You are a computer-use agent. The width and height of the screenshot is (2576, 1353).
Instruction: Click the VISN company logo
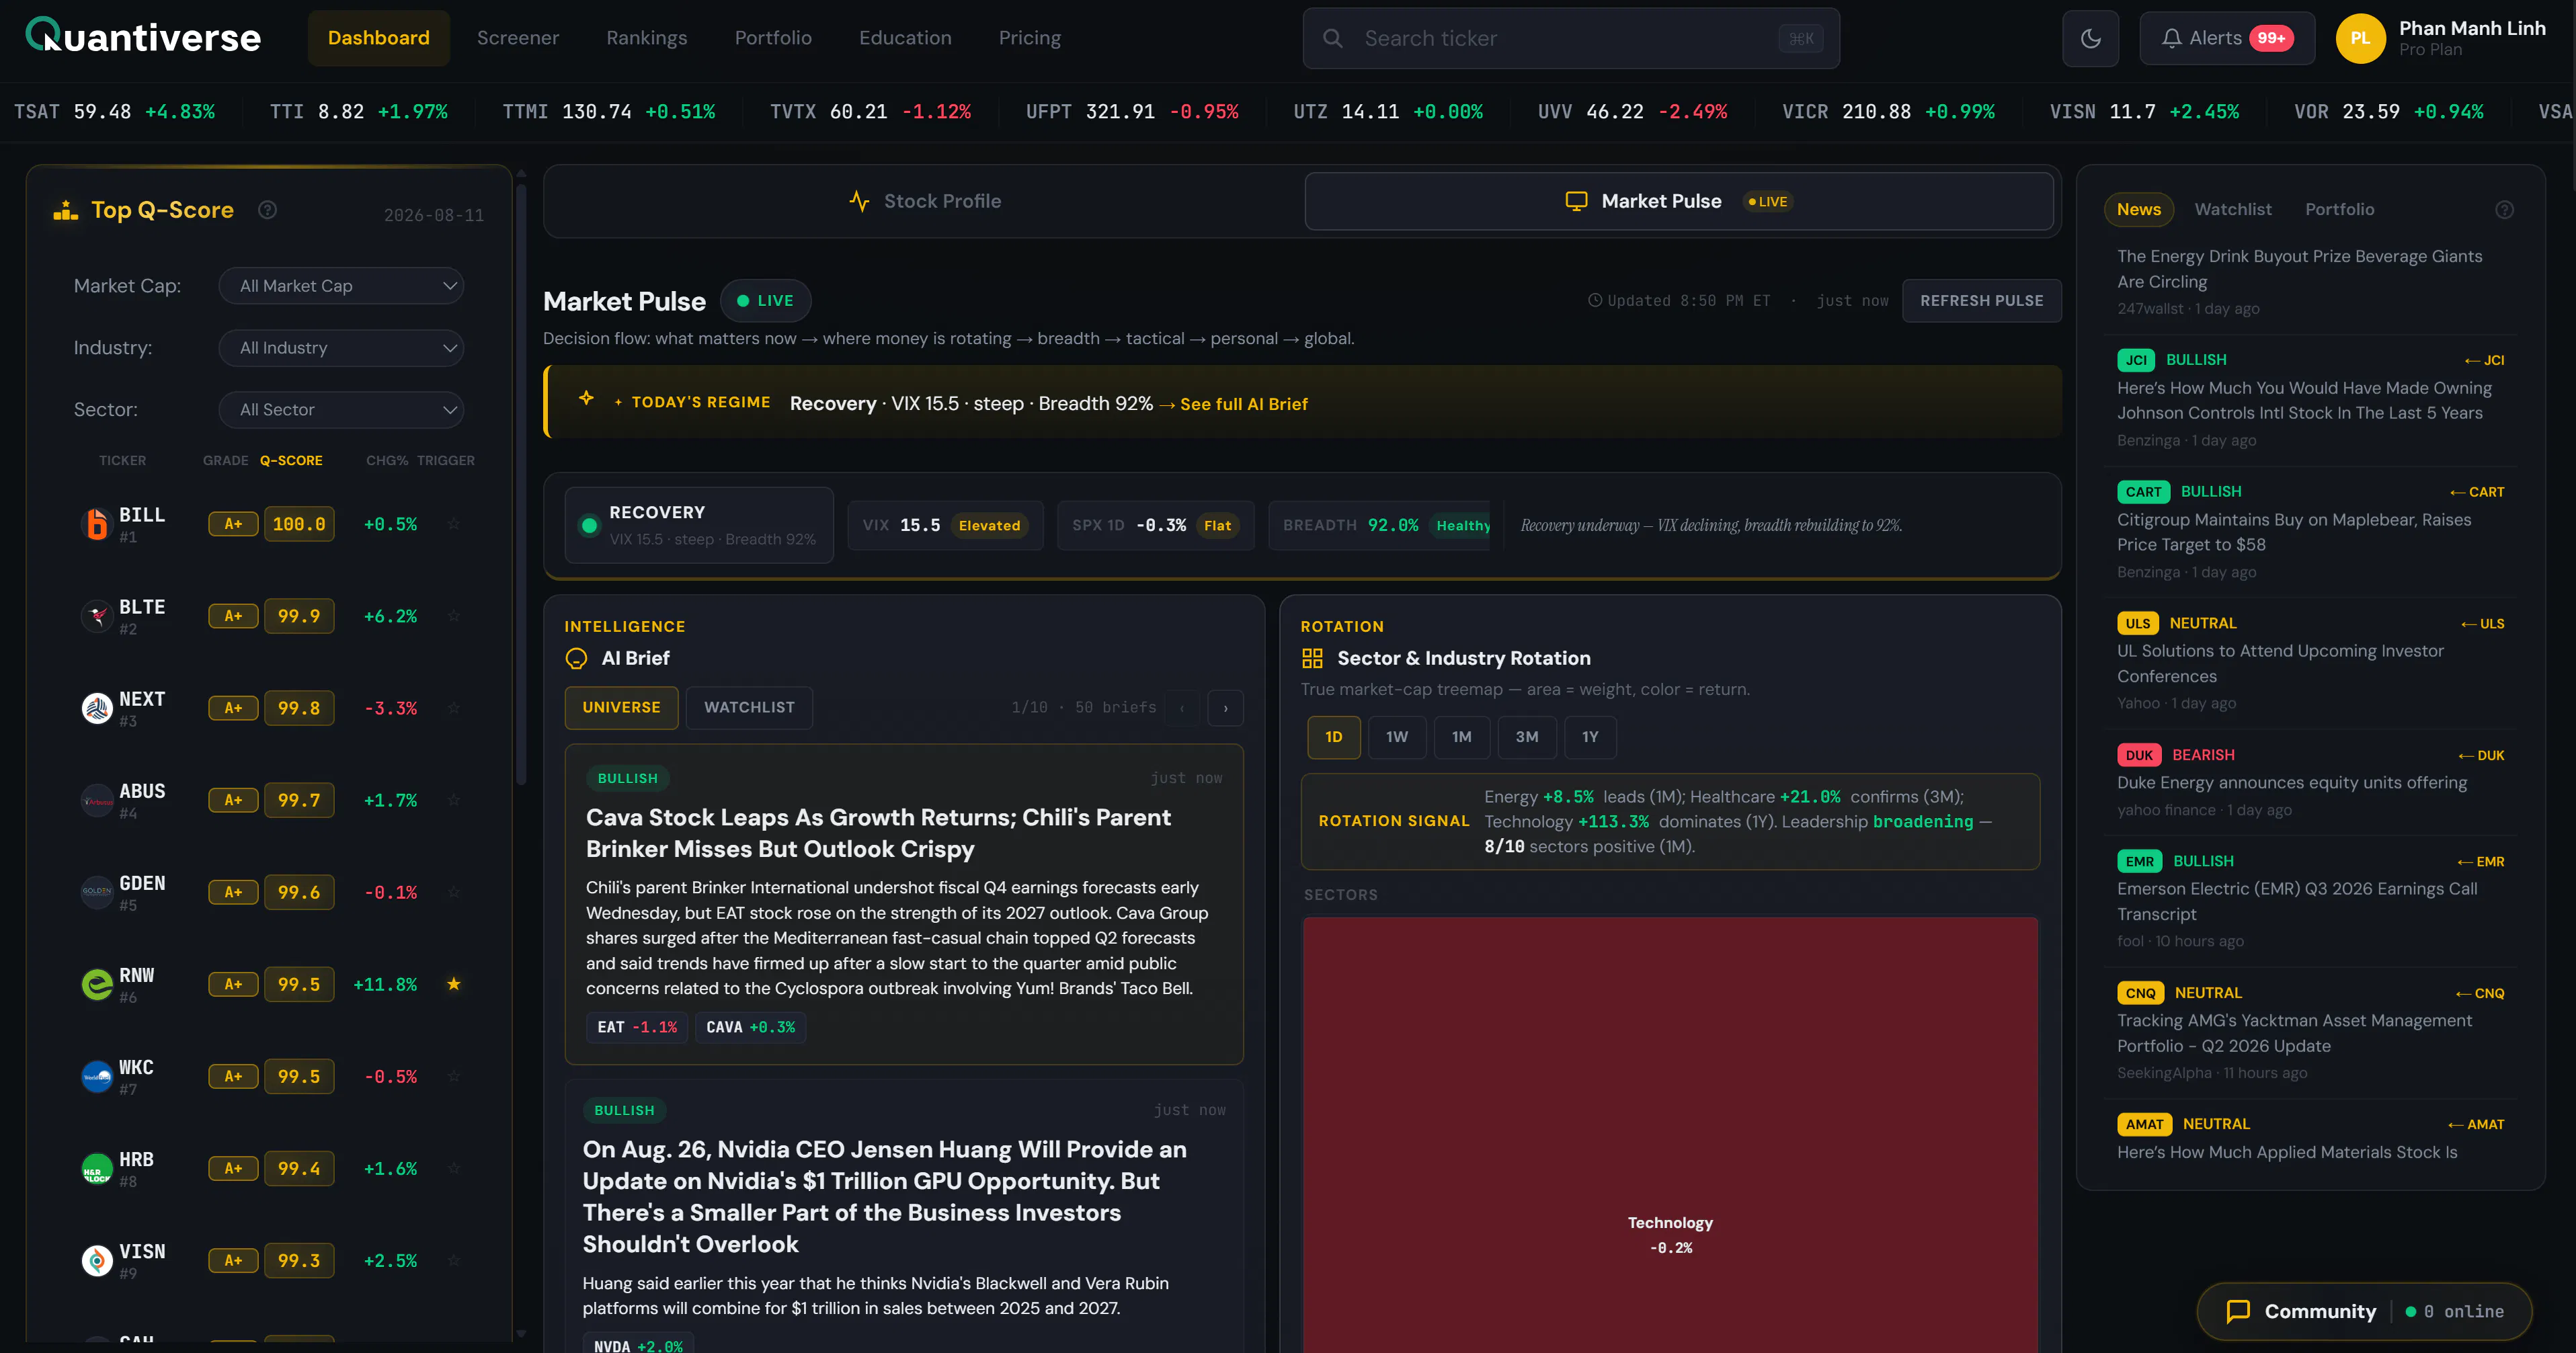point(97,1260)
